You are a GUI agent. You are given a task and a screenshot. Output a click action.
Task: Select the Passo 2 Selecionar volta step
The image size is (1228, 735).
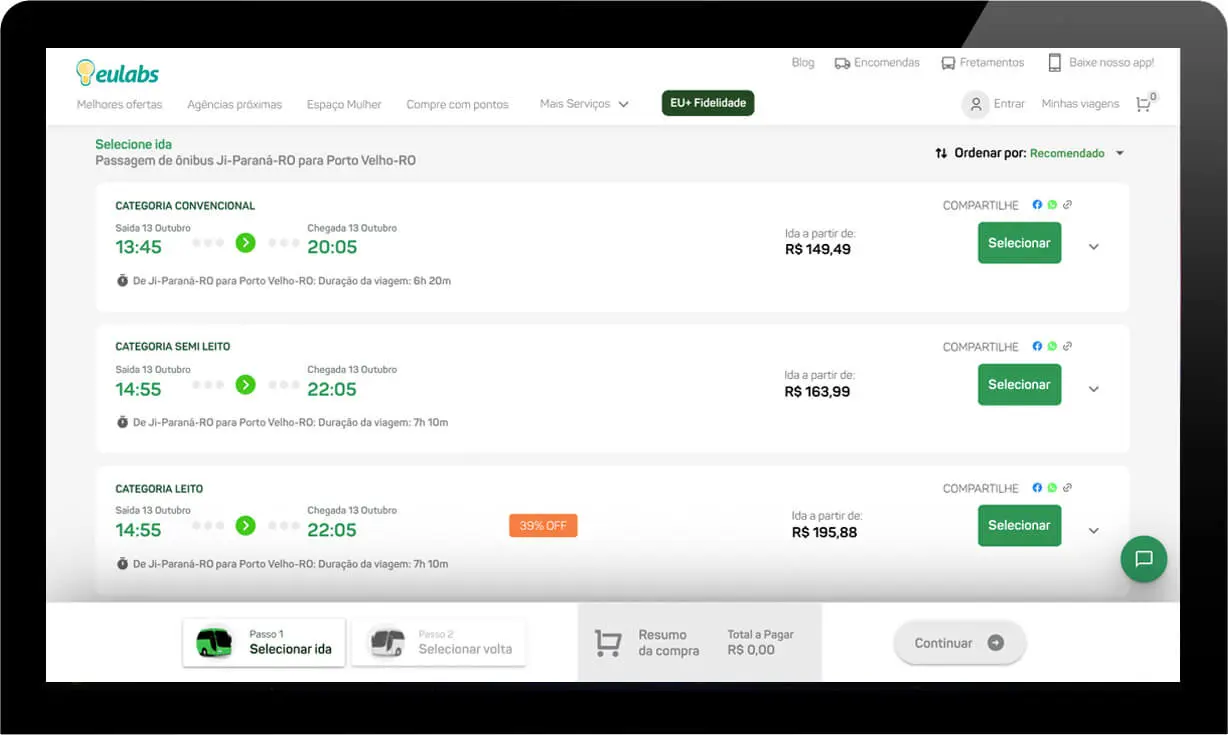pyautogui.click(x=439, y=642)
